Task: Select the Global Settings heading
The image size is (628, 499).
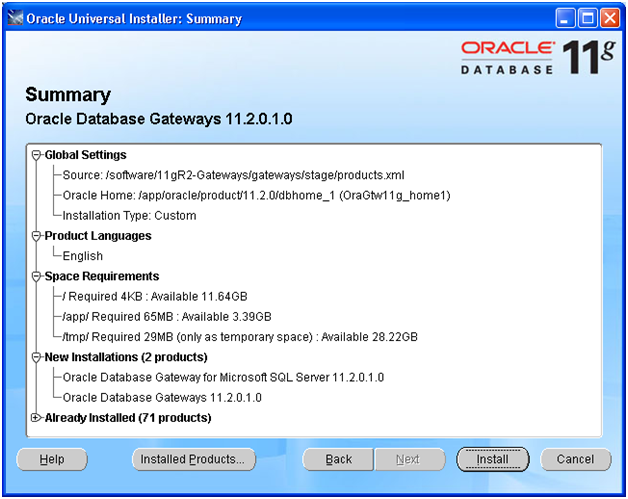Action: [85, 155]
